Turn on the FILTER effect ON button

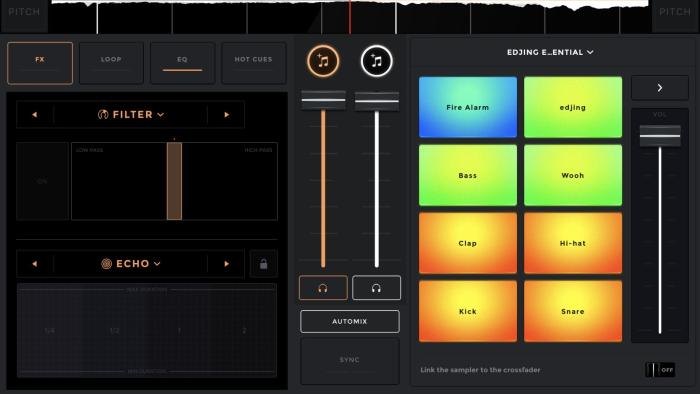(42, 181)
